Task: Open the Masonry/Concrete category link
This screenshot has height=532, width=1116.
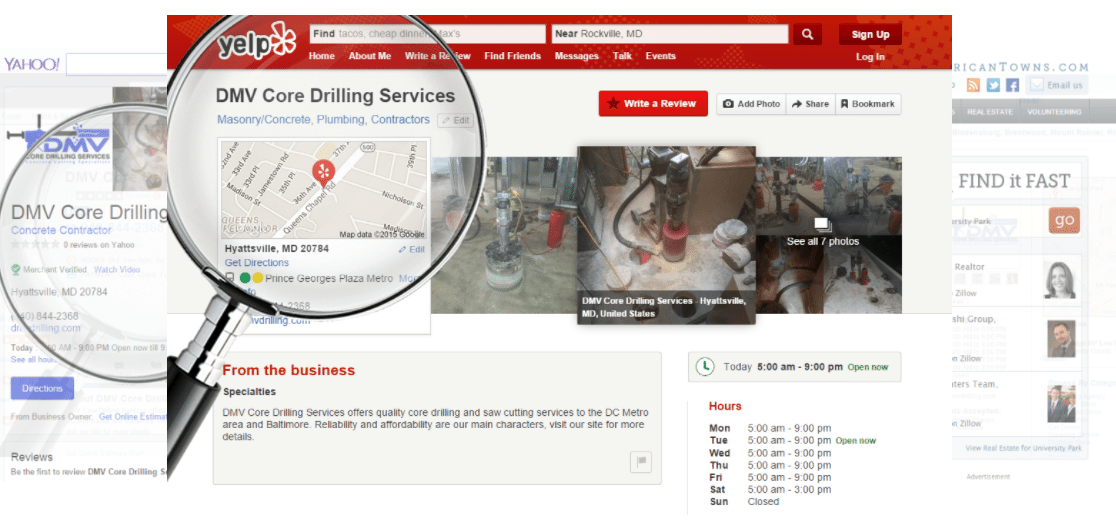Action: coord(263,120)
